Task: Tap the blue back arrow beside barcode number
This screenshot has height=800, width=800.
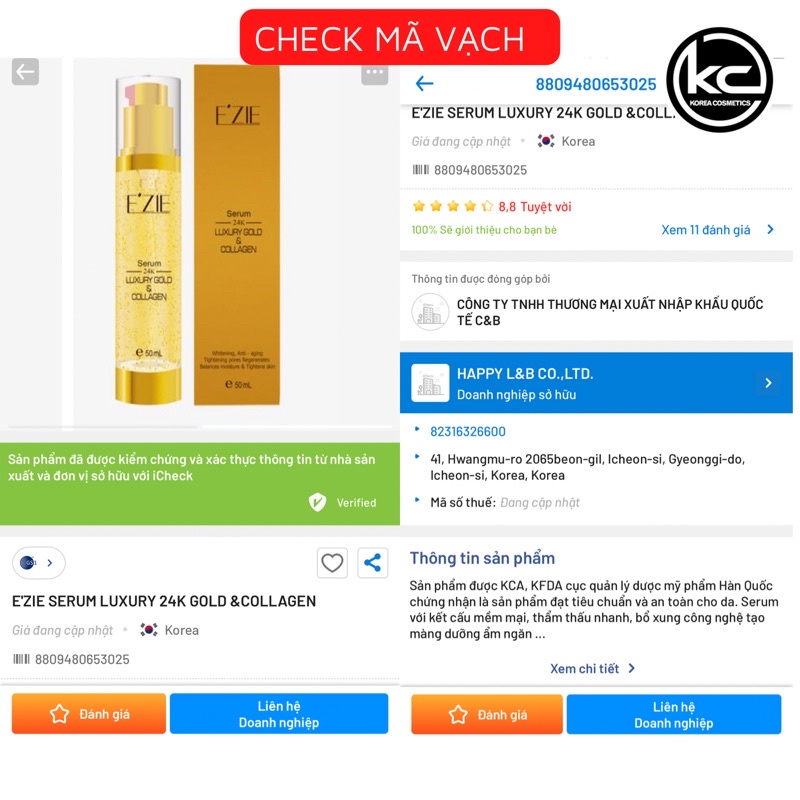Action: [424, 83]
